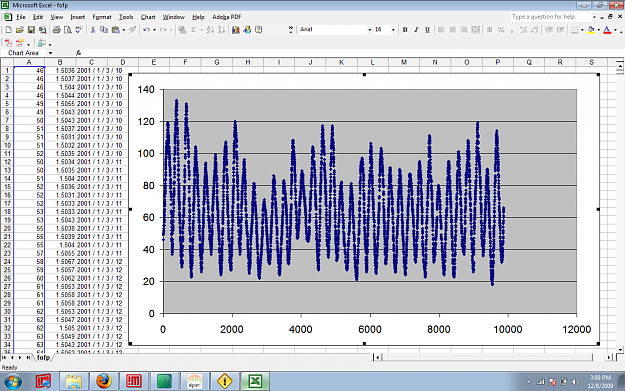
Task: Go to next sheet tab arrow
Action: tap(20, 358)
